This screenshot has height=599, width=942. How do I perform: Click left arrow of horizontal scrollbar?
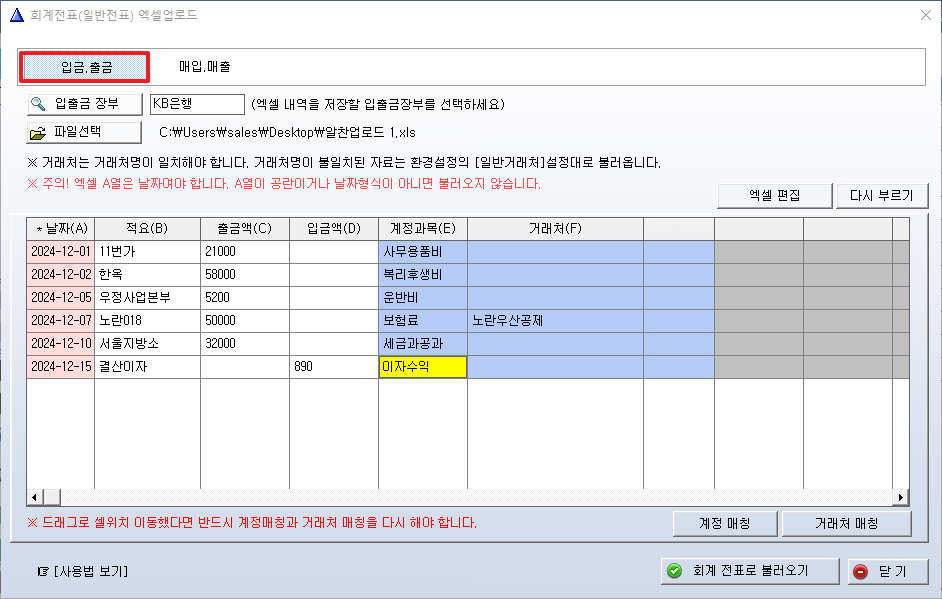tap(34, 497)
